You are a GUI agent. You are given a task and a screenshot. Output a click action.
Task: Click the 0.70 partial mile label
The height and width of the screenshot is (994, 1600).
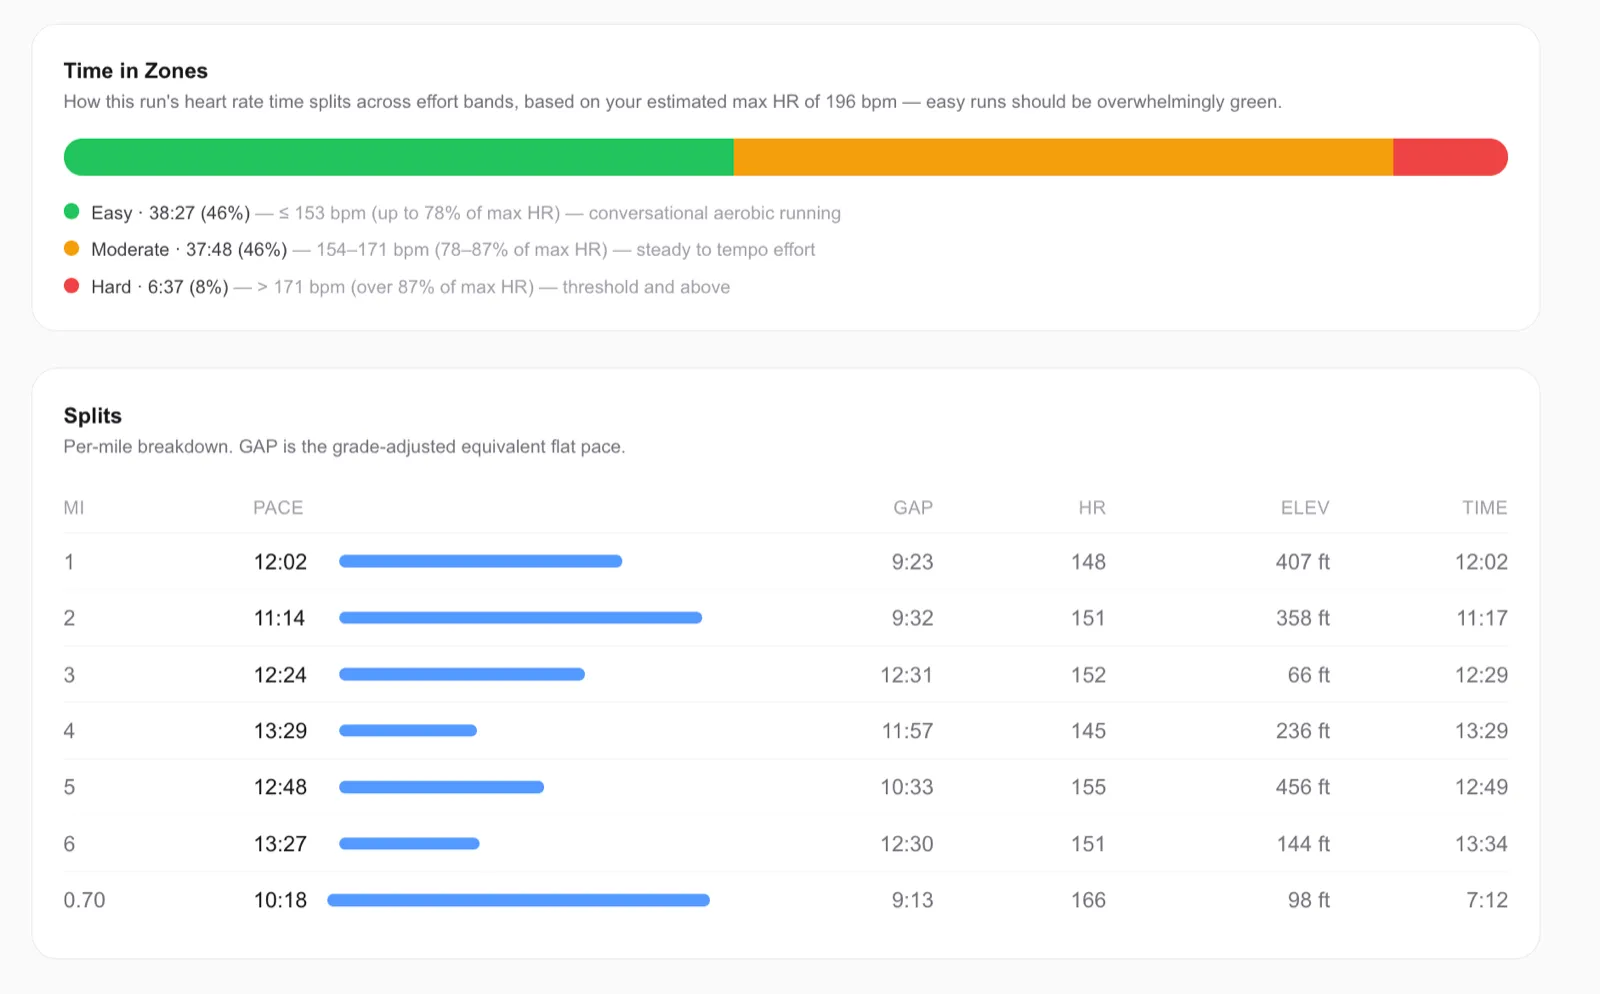point(84,900)
